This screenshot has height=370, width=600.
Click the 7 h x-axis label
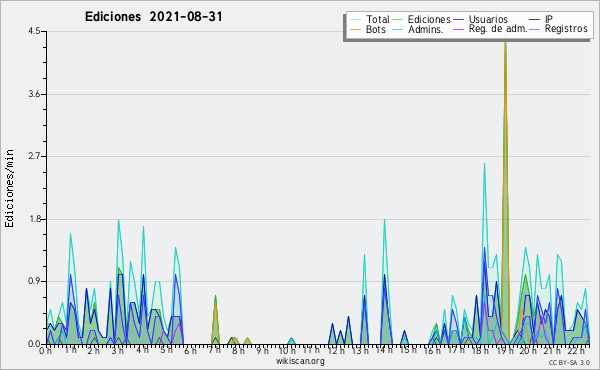point(214,350)
